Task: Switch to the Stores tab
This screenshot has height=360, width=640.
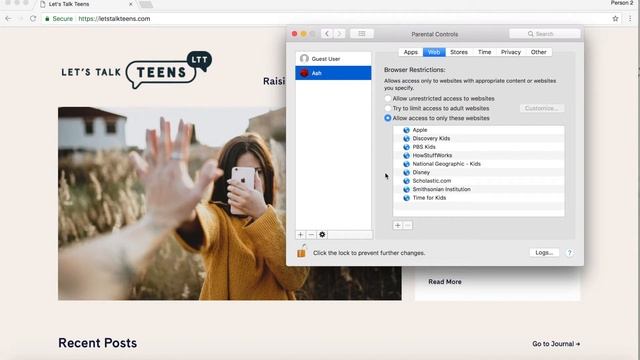Action: [x=459, y=52]
